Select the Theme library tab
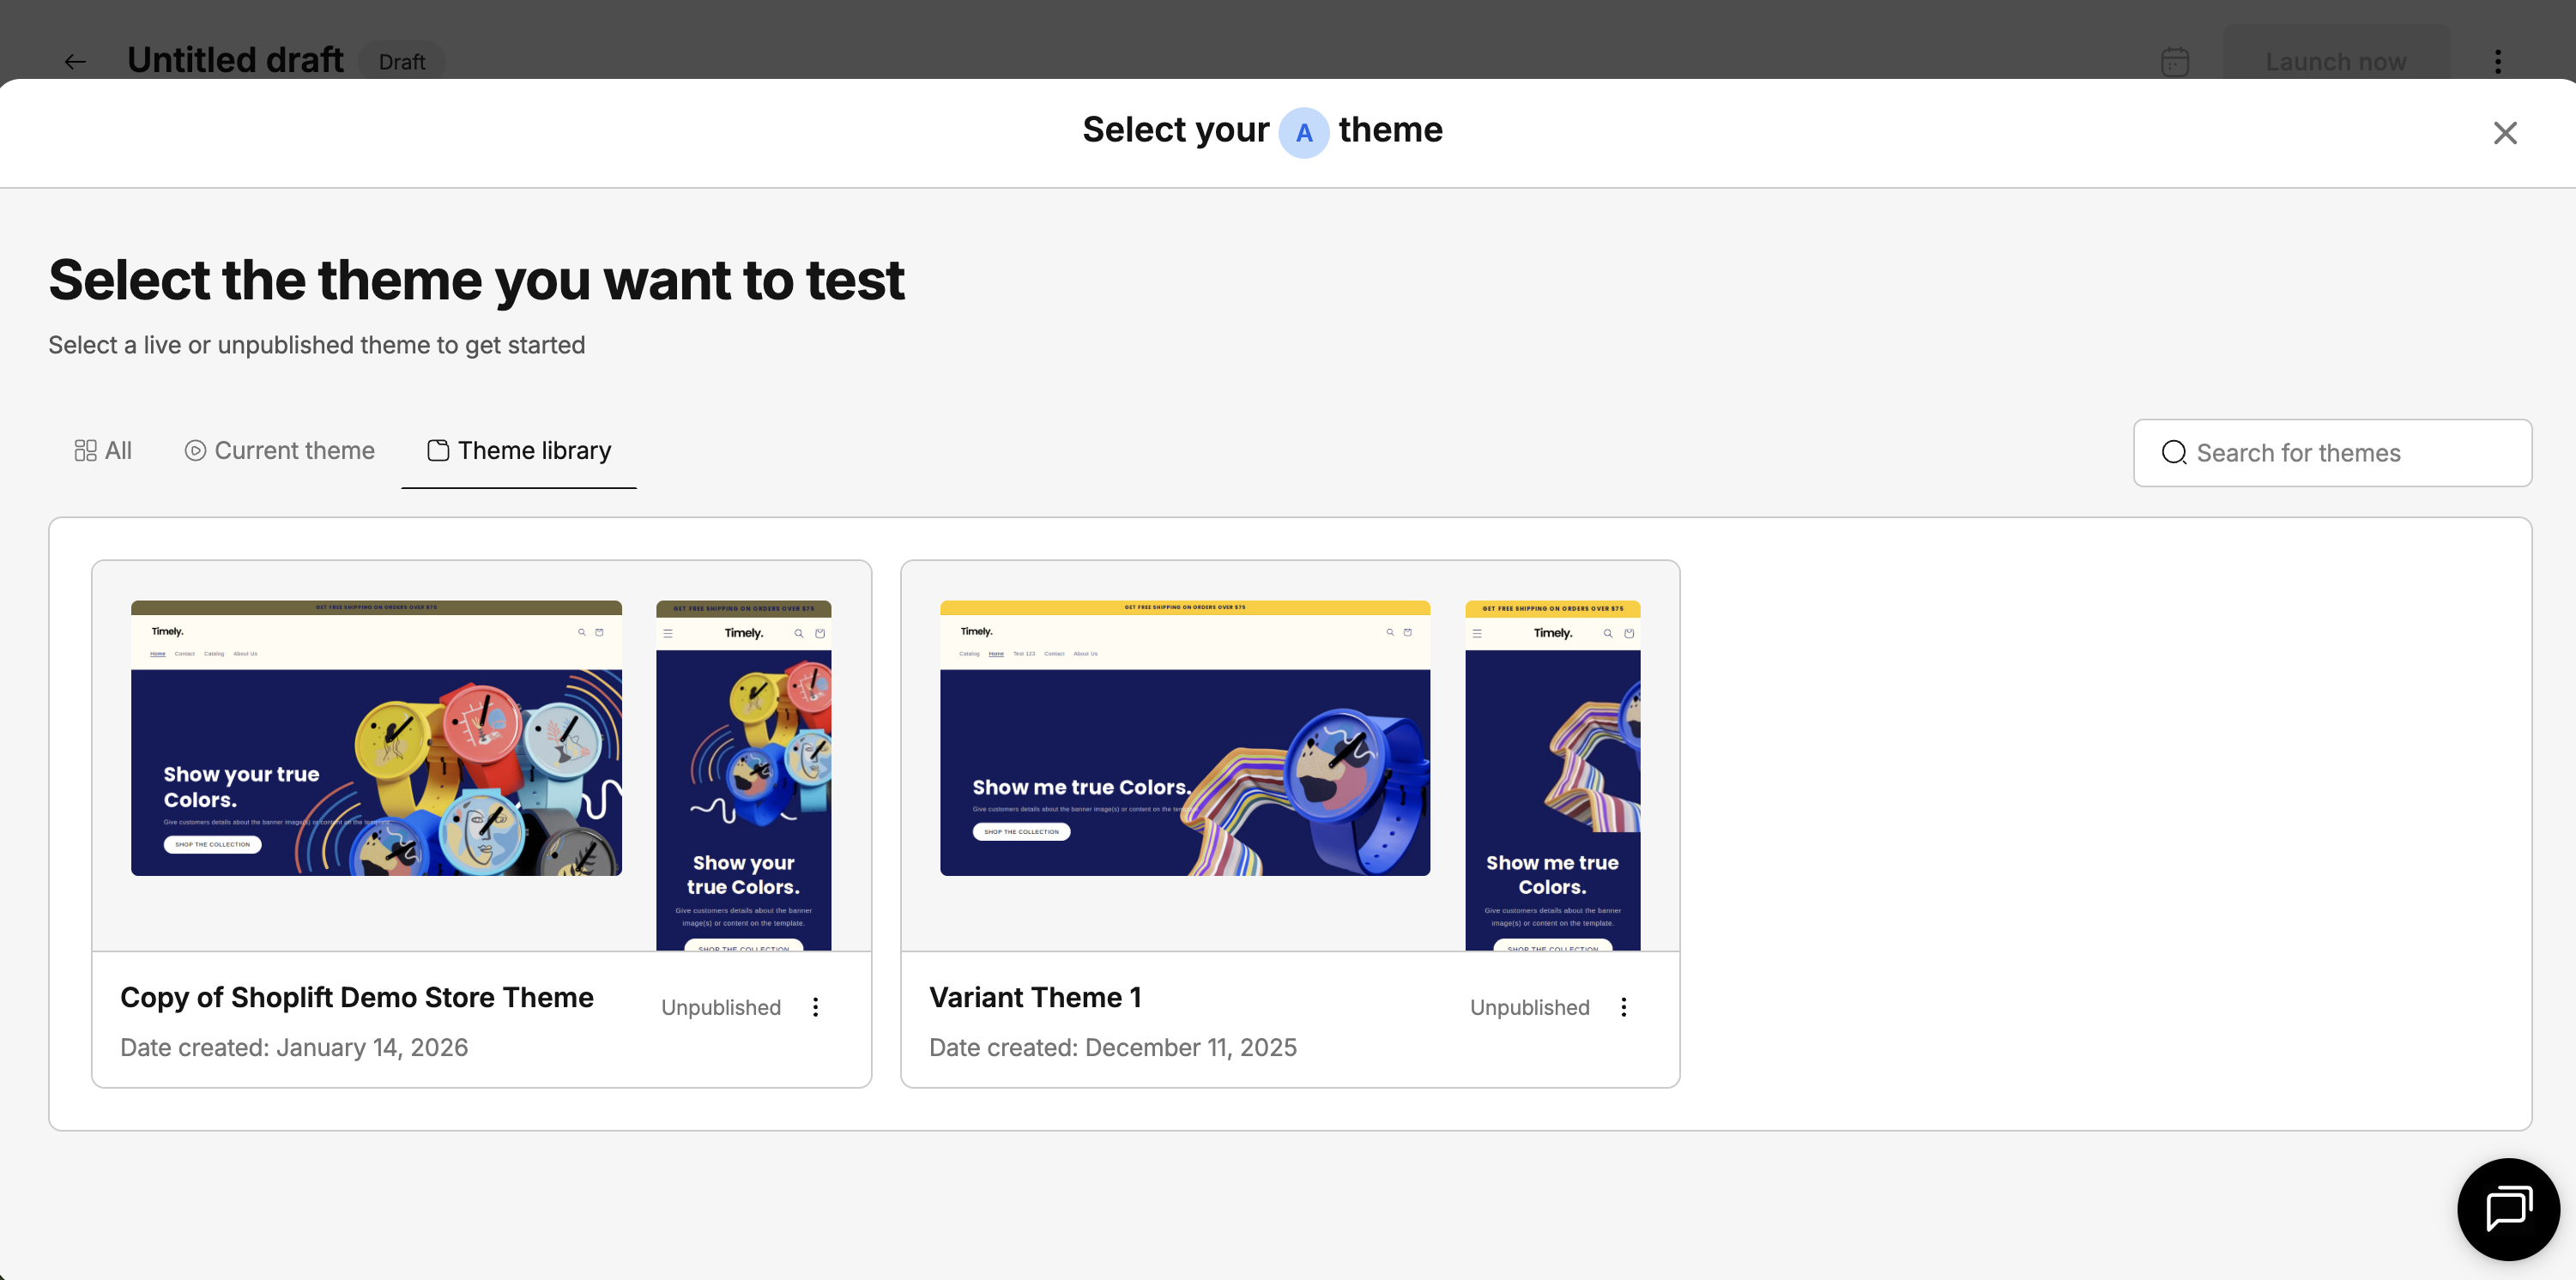The image size is (2576, 1280). (519, 451)
